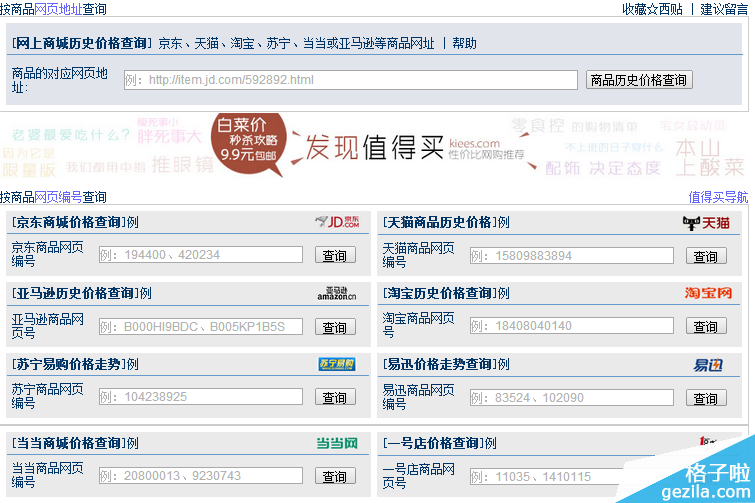Click the Suning logo
Screen dimensions: 755x503
[x=337, y=364]
